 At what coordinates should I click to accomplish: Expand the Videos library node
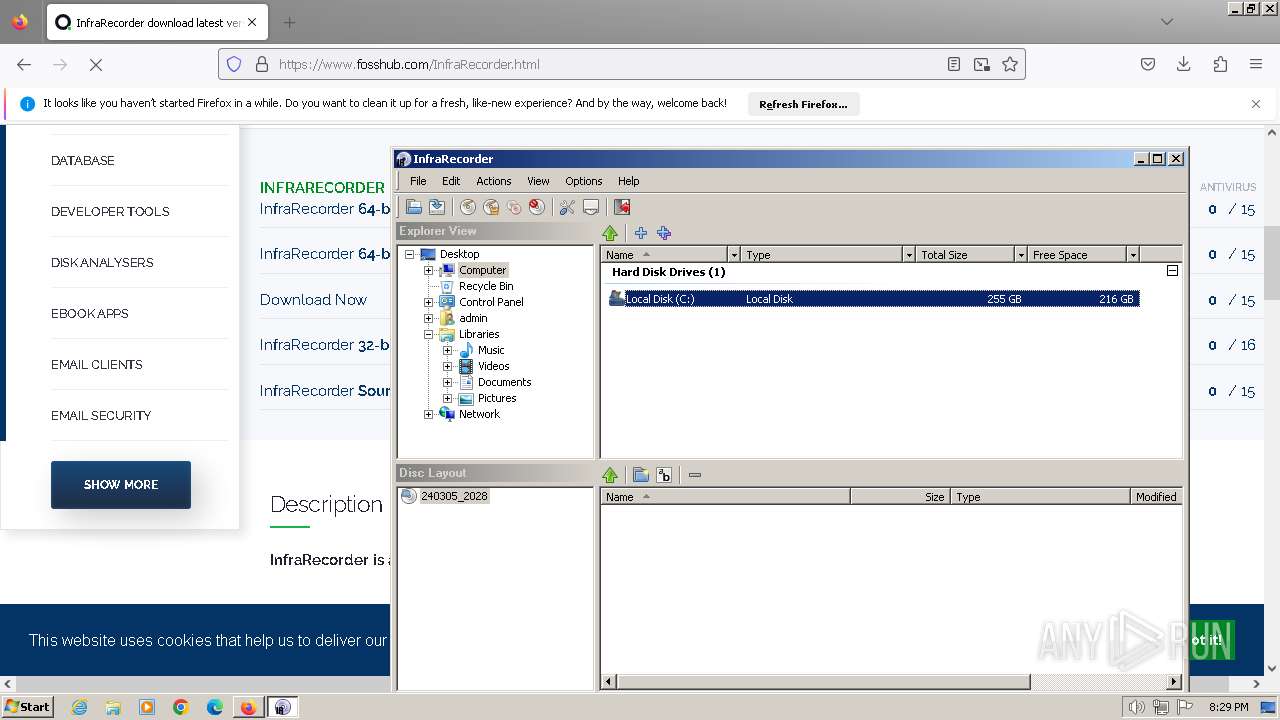(448, 366)
